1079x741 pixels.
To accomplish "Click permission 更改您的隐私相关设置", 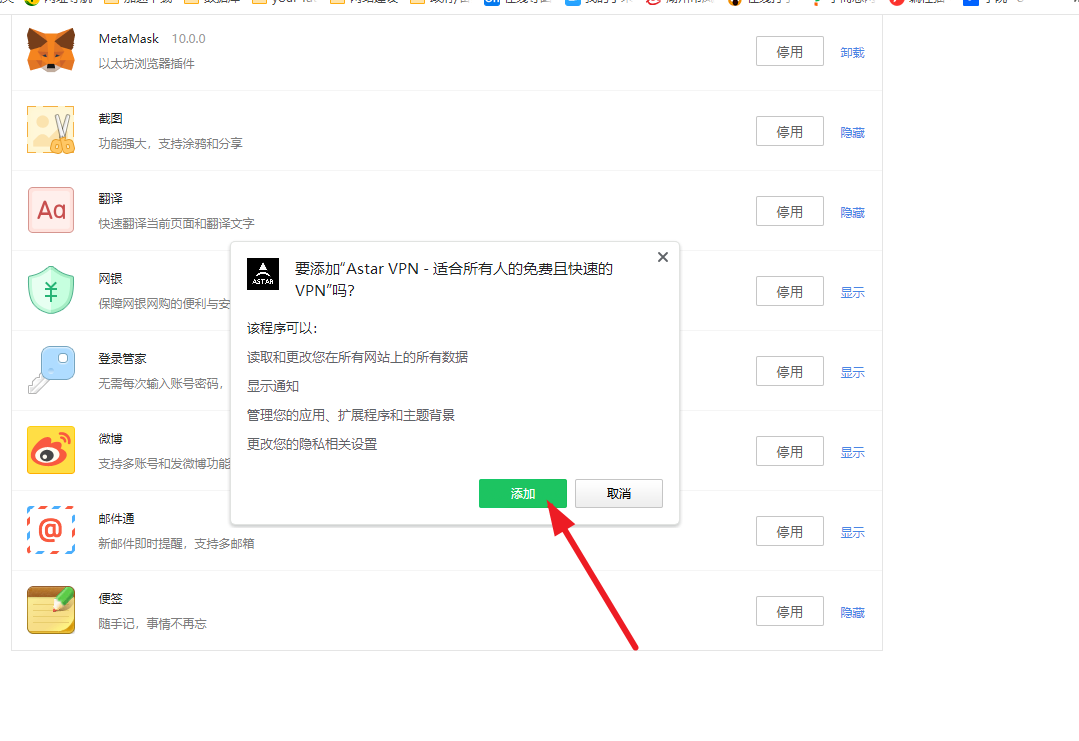I will click(312, 444).
